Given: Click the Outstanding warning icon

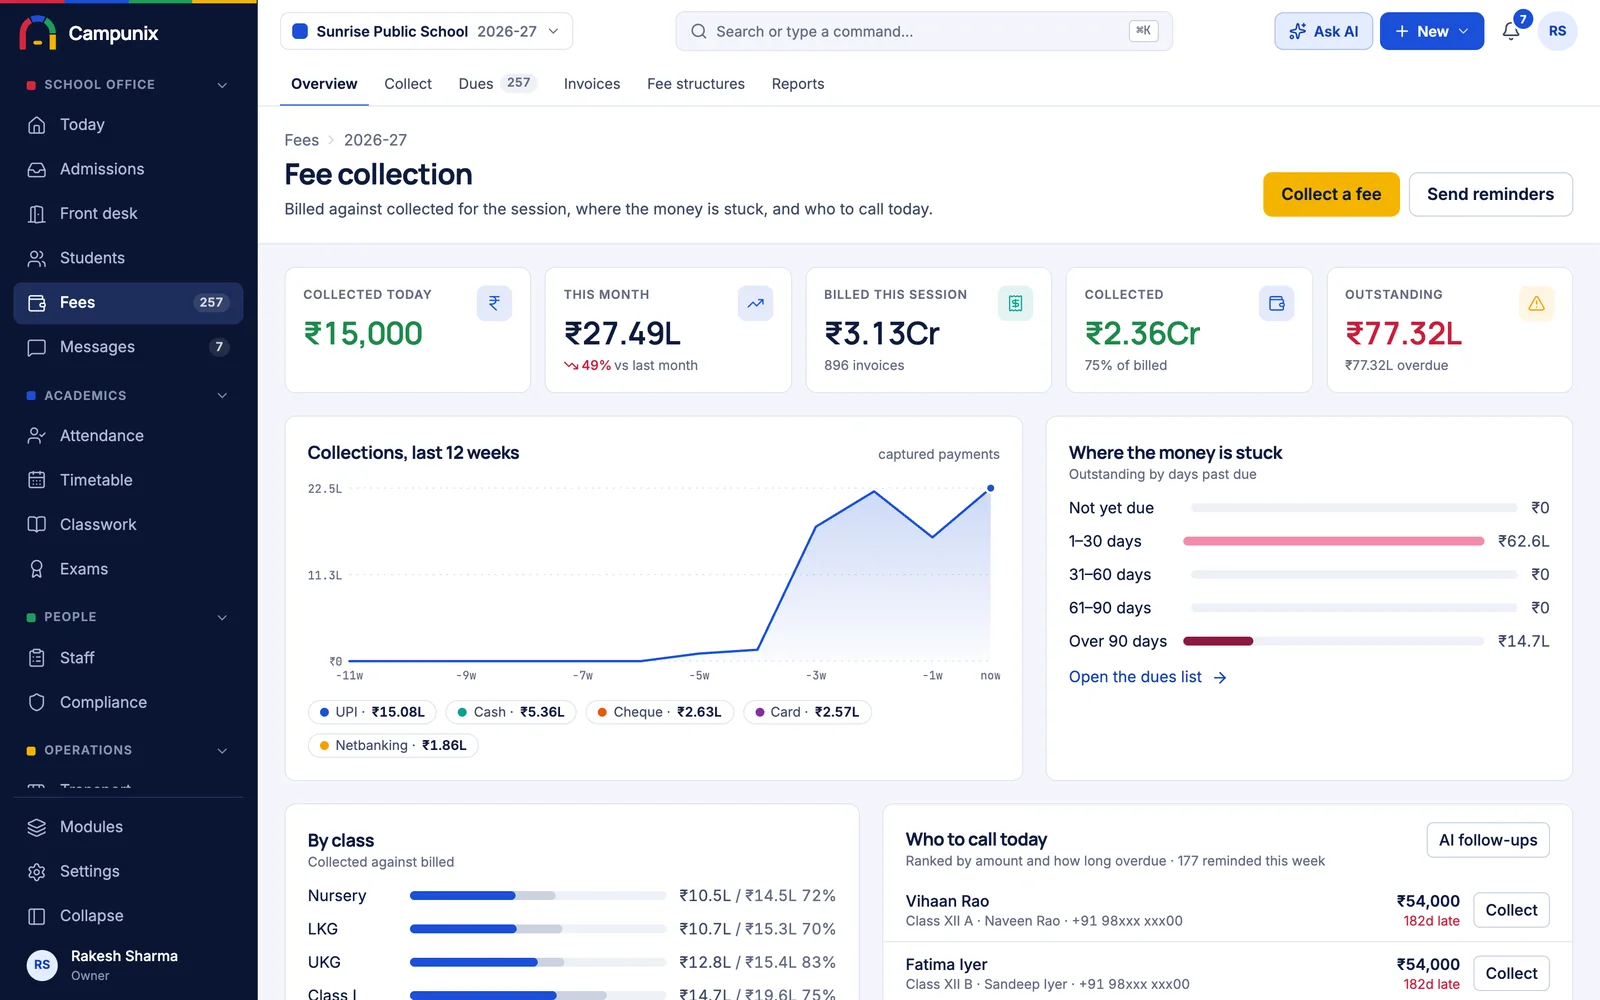Looking at the screenshot, I should 1536,303.
